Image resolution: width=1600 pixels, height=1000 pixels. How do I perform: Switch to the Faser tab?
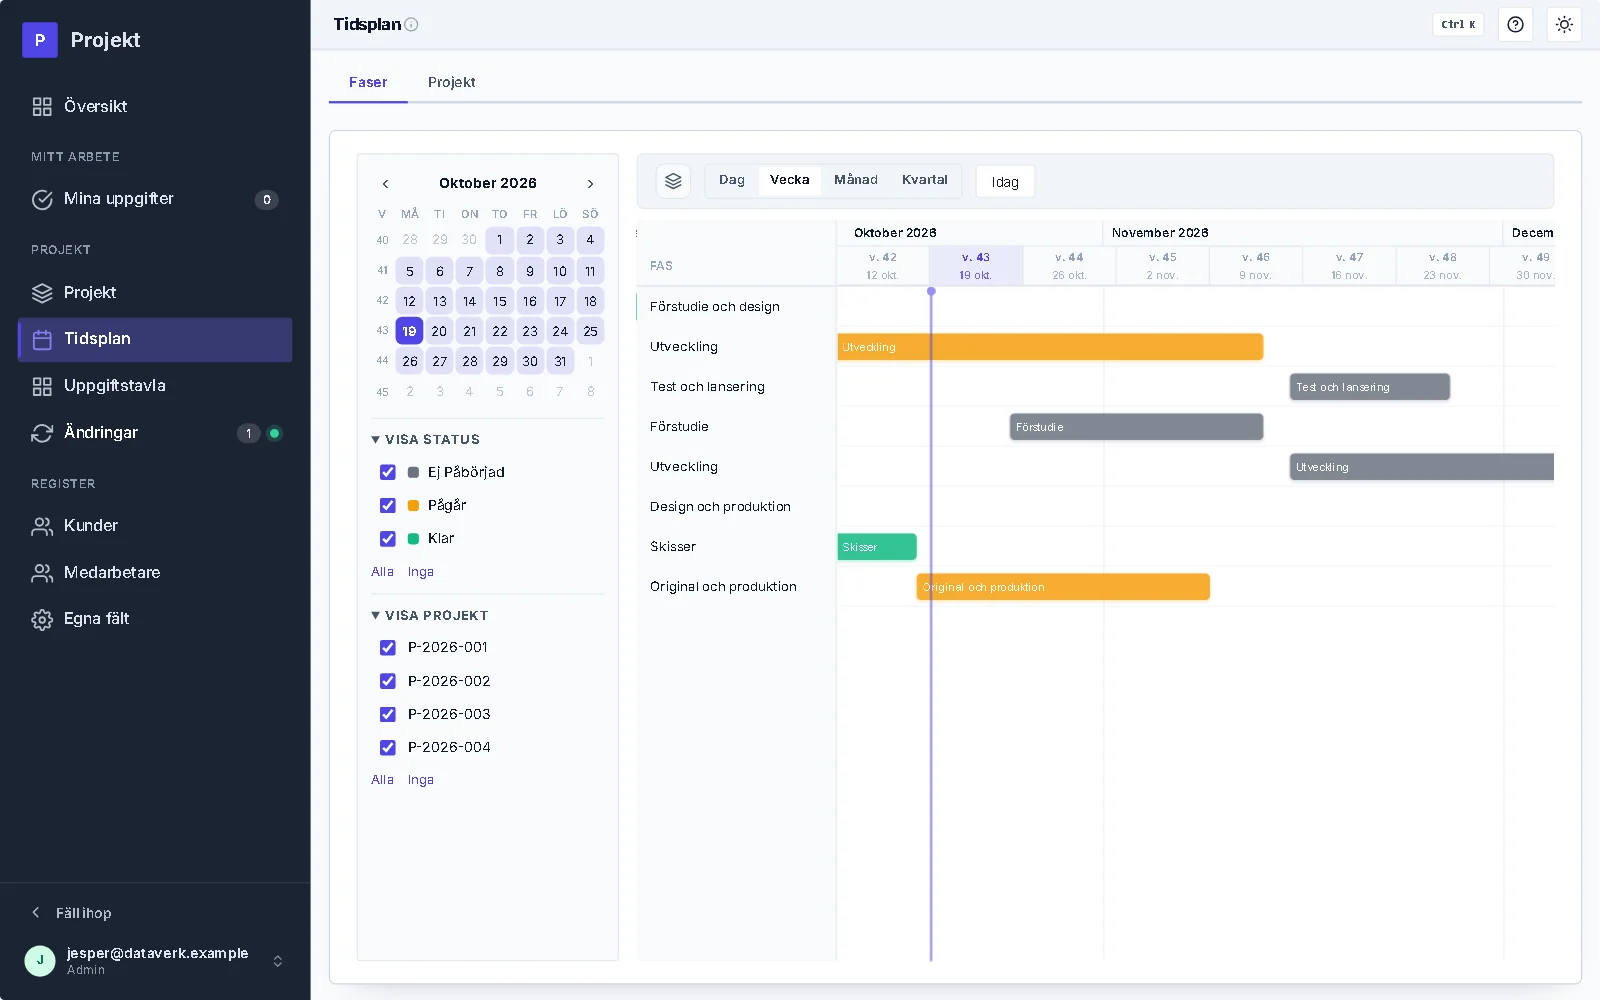(368, 82)
